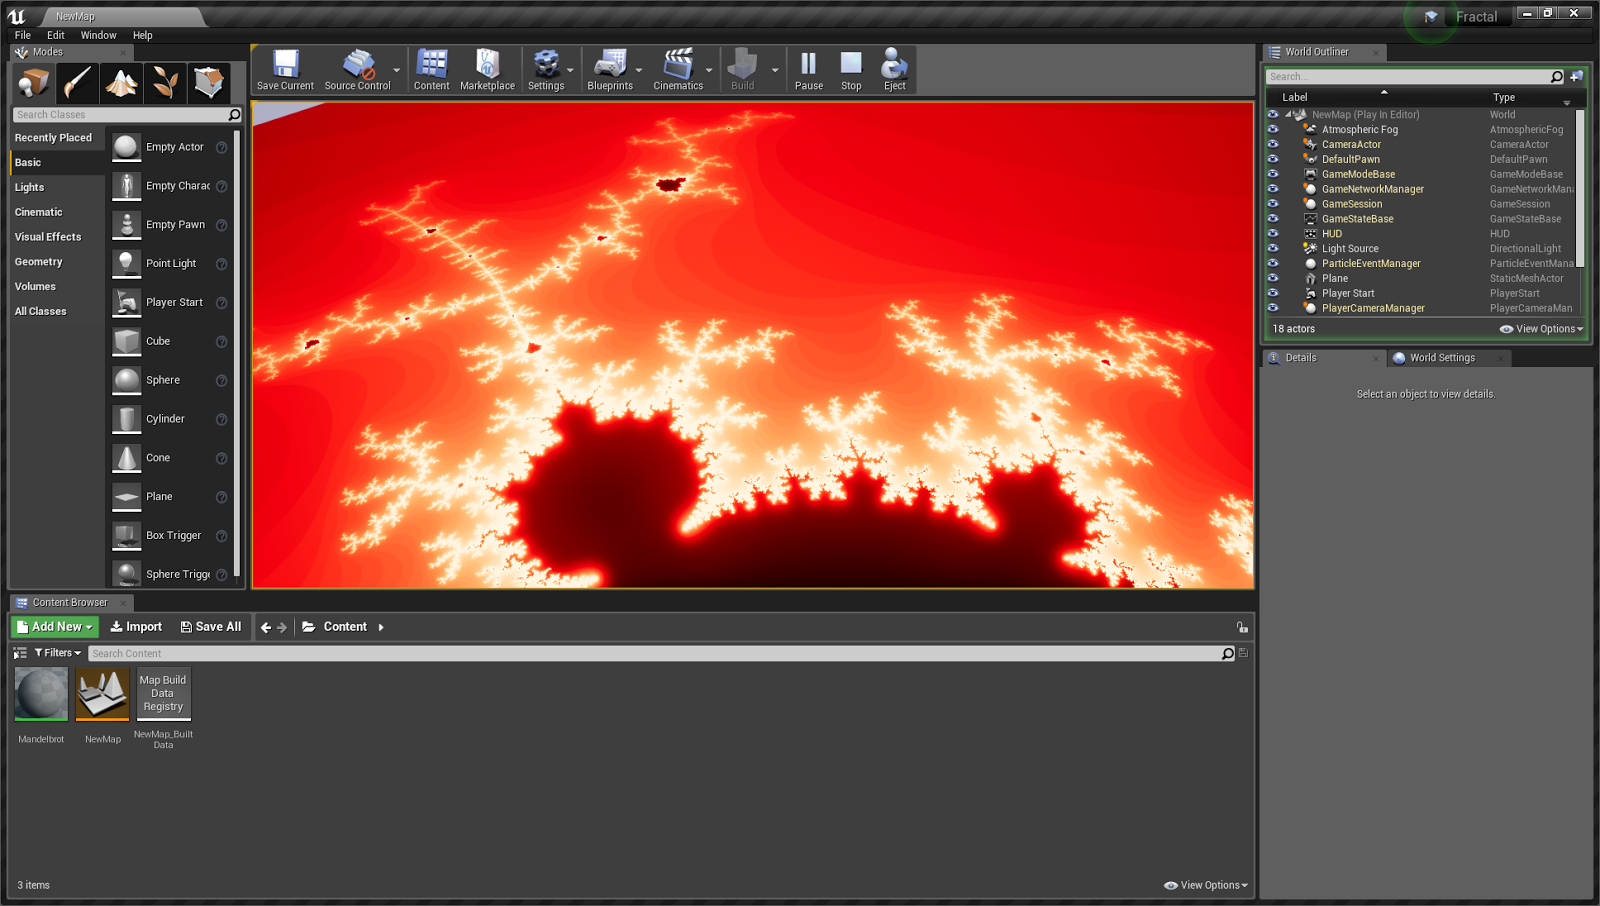1600x906 pixels.
Task: Click the Import button
Action: tap(136, 627)
